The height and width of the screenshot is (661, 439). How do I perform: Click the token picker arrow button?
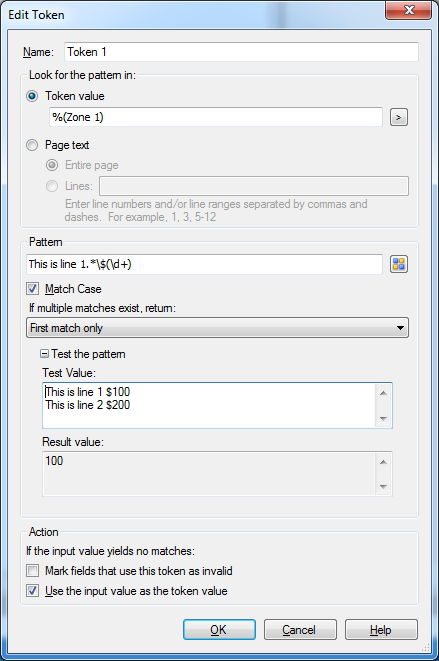(x=399, y=117)
